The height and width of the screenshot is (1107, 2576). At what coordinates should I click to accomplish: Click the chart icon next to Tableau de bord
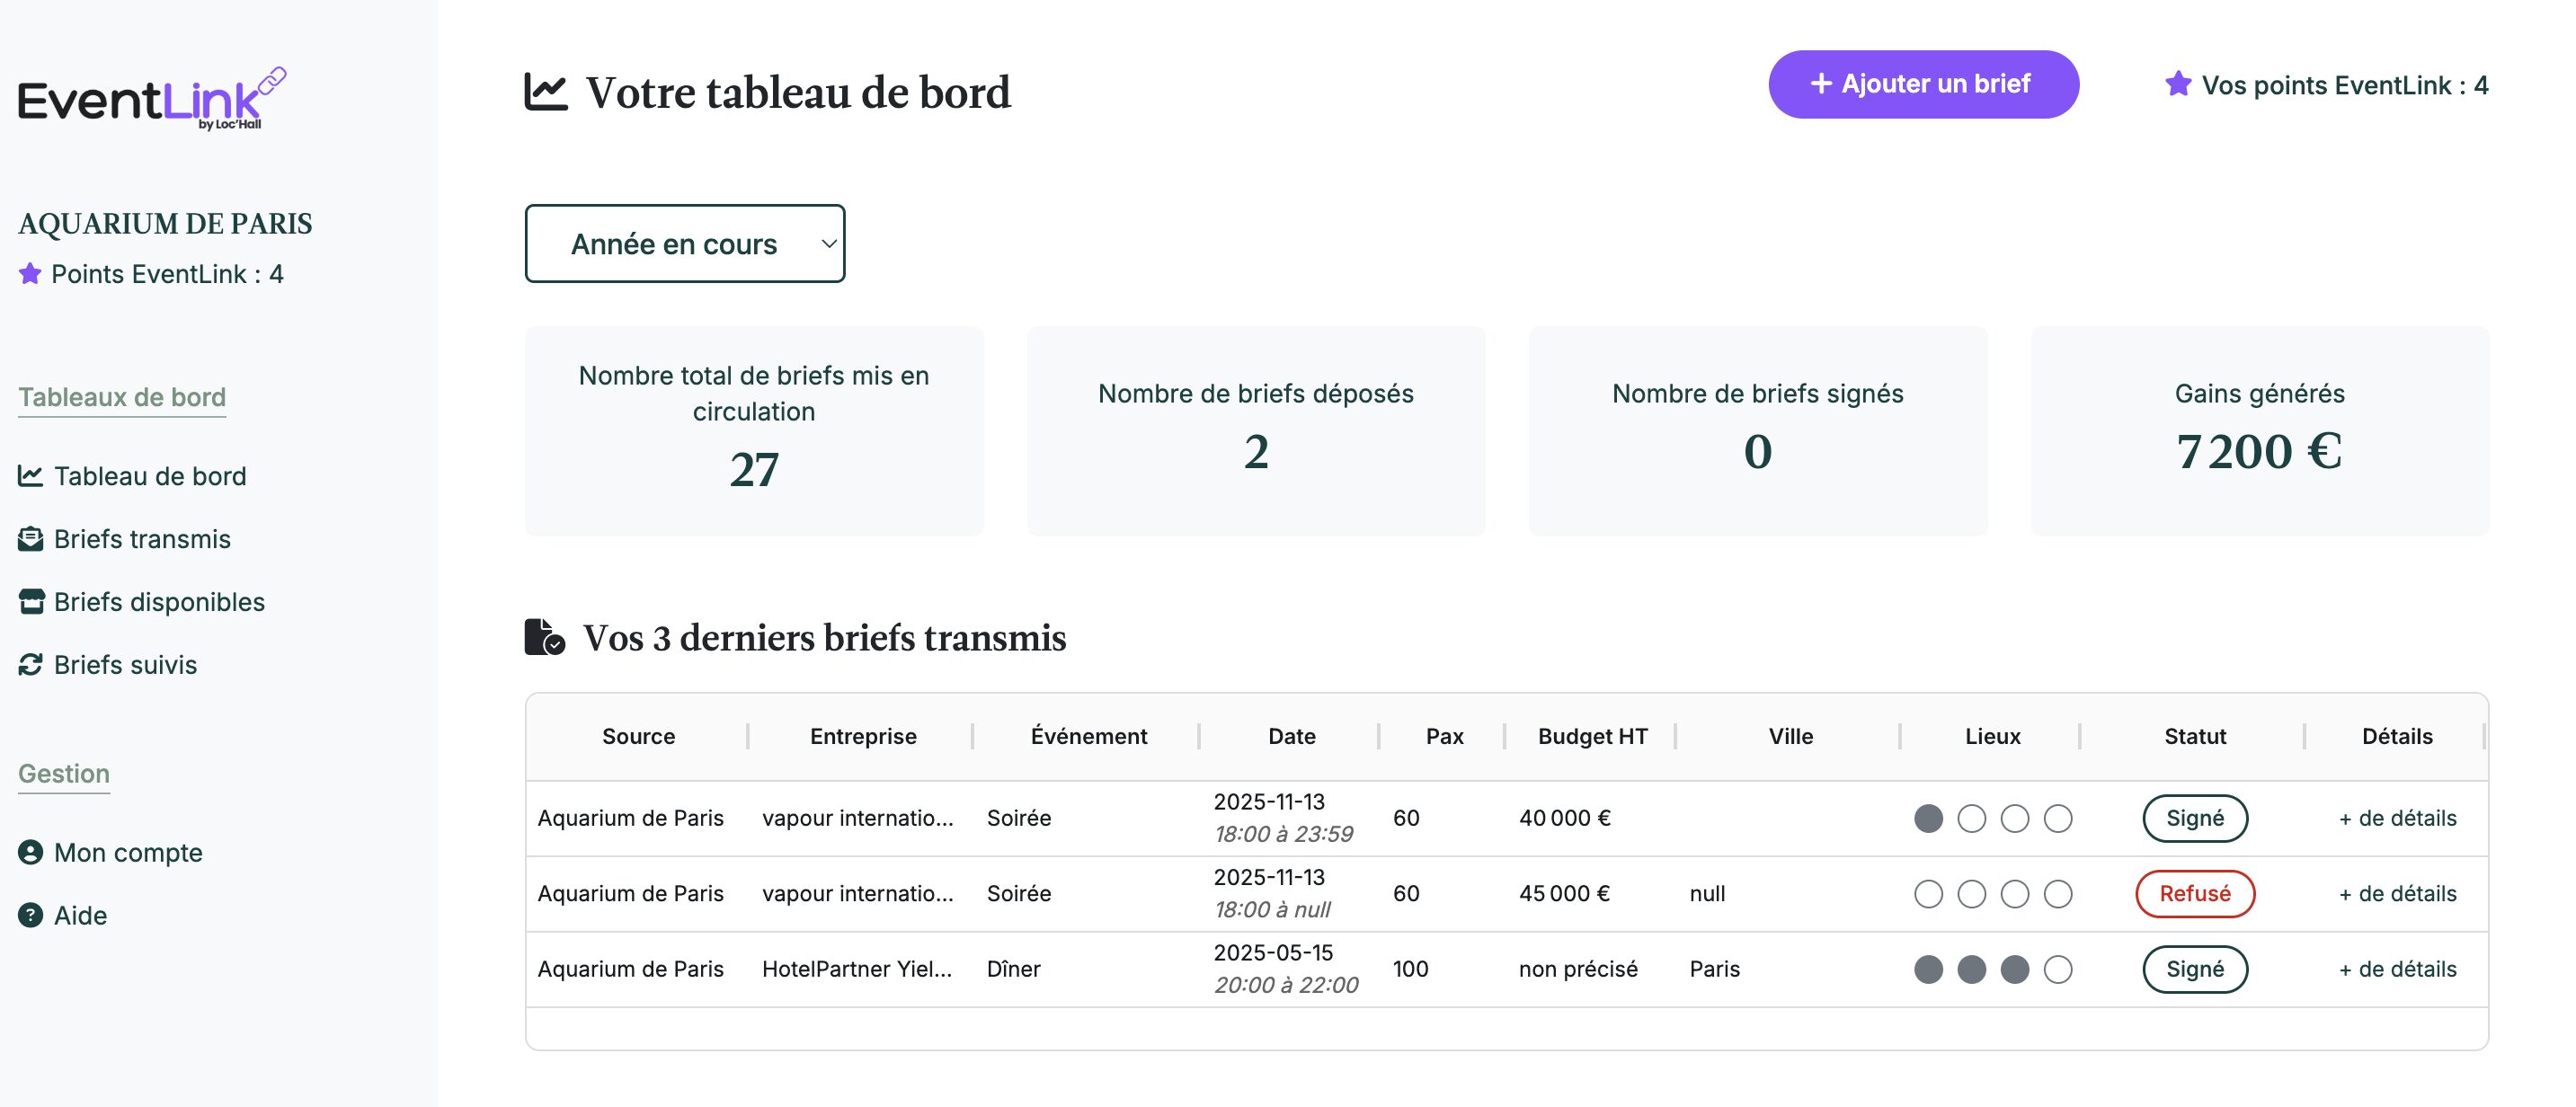(x=30, y=475)
